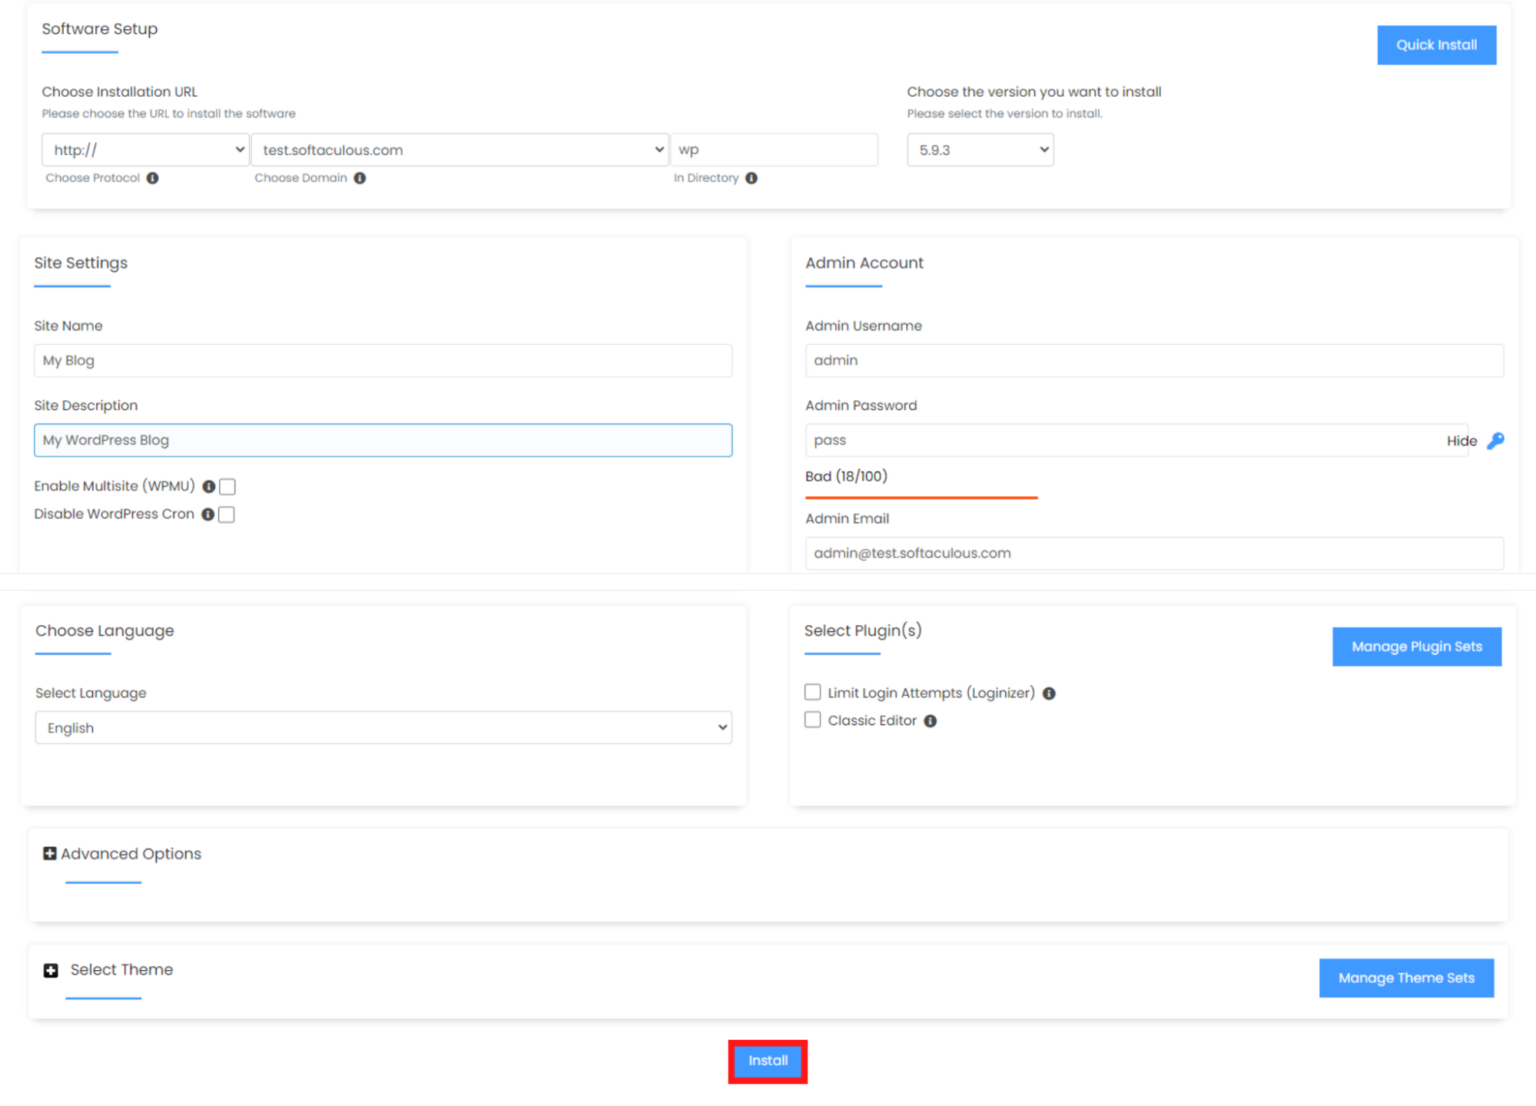The width and height of the screenshot is (1536, 1106).
Task: Click the Manage Plugin Sets button
Action: pos(1416,646)
